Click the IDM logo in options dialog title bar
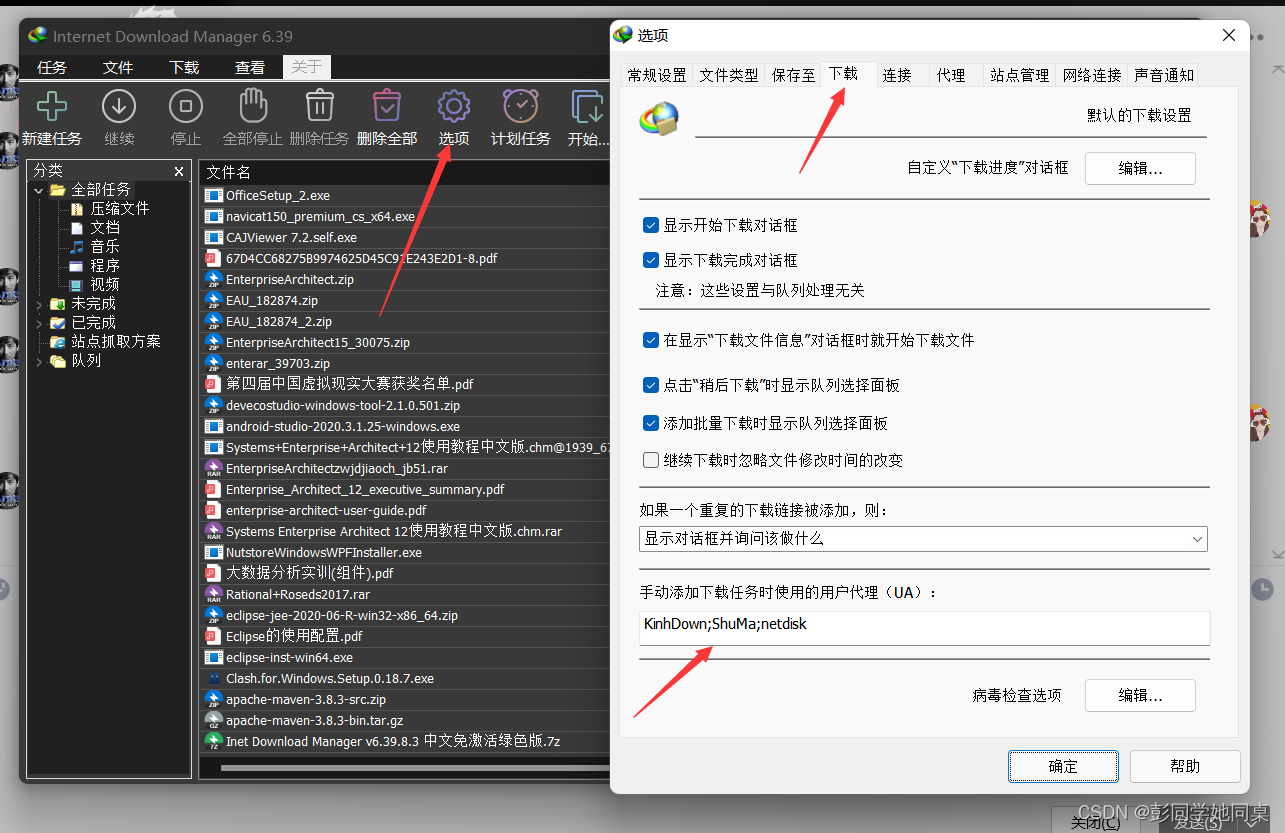The width and height of the screenshot is (1285, 833). pos(623,35)
